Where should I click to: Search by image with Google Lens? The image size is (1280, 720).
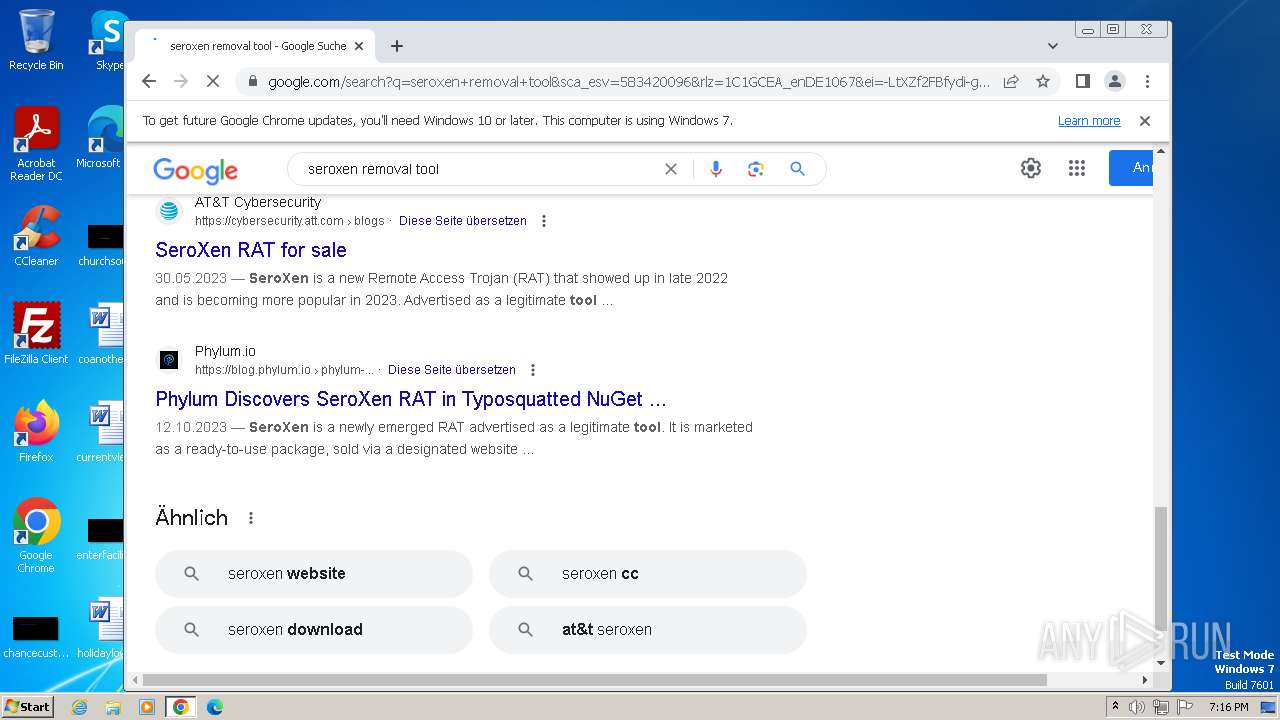[756, 169]
